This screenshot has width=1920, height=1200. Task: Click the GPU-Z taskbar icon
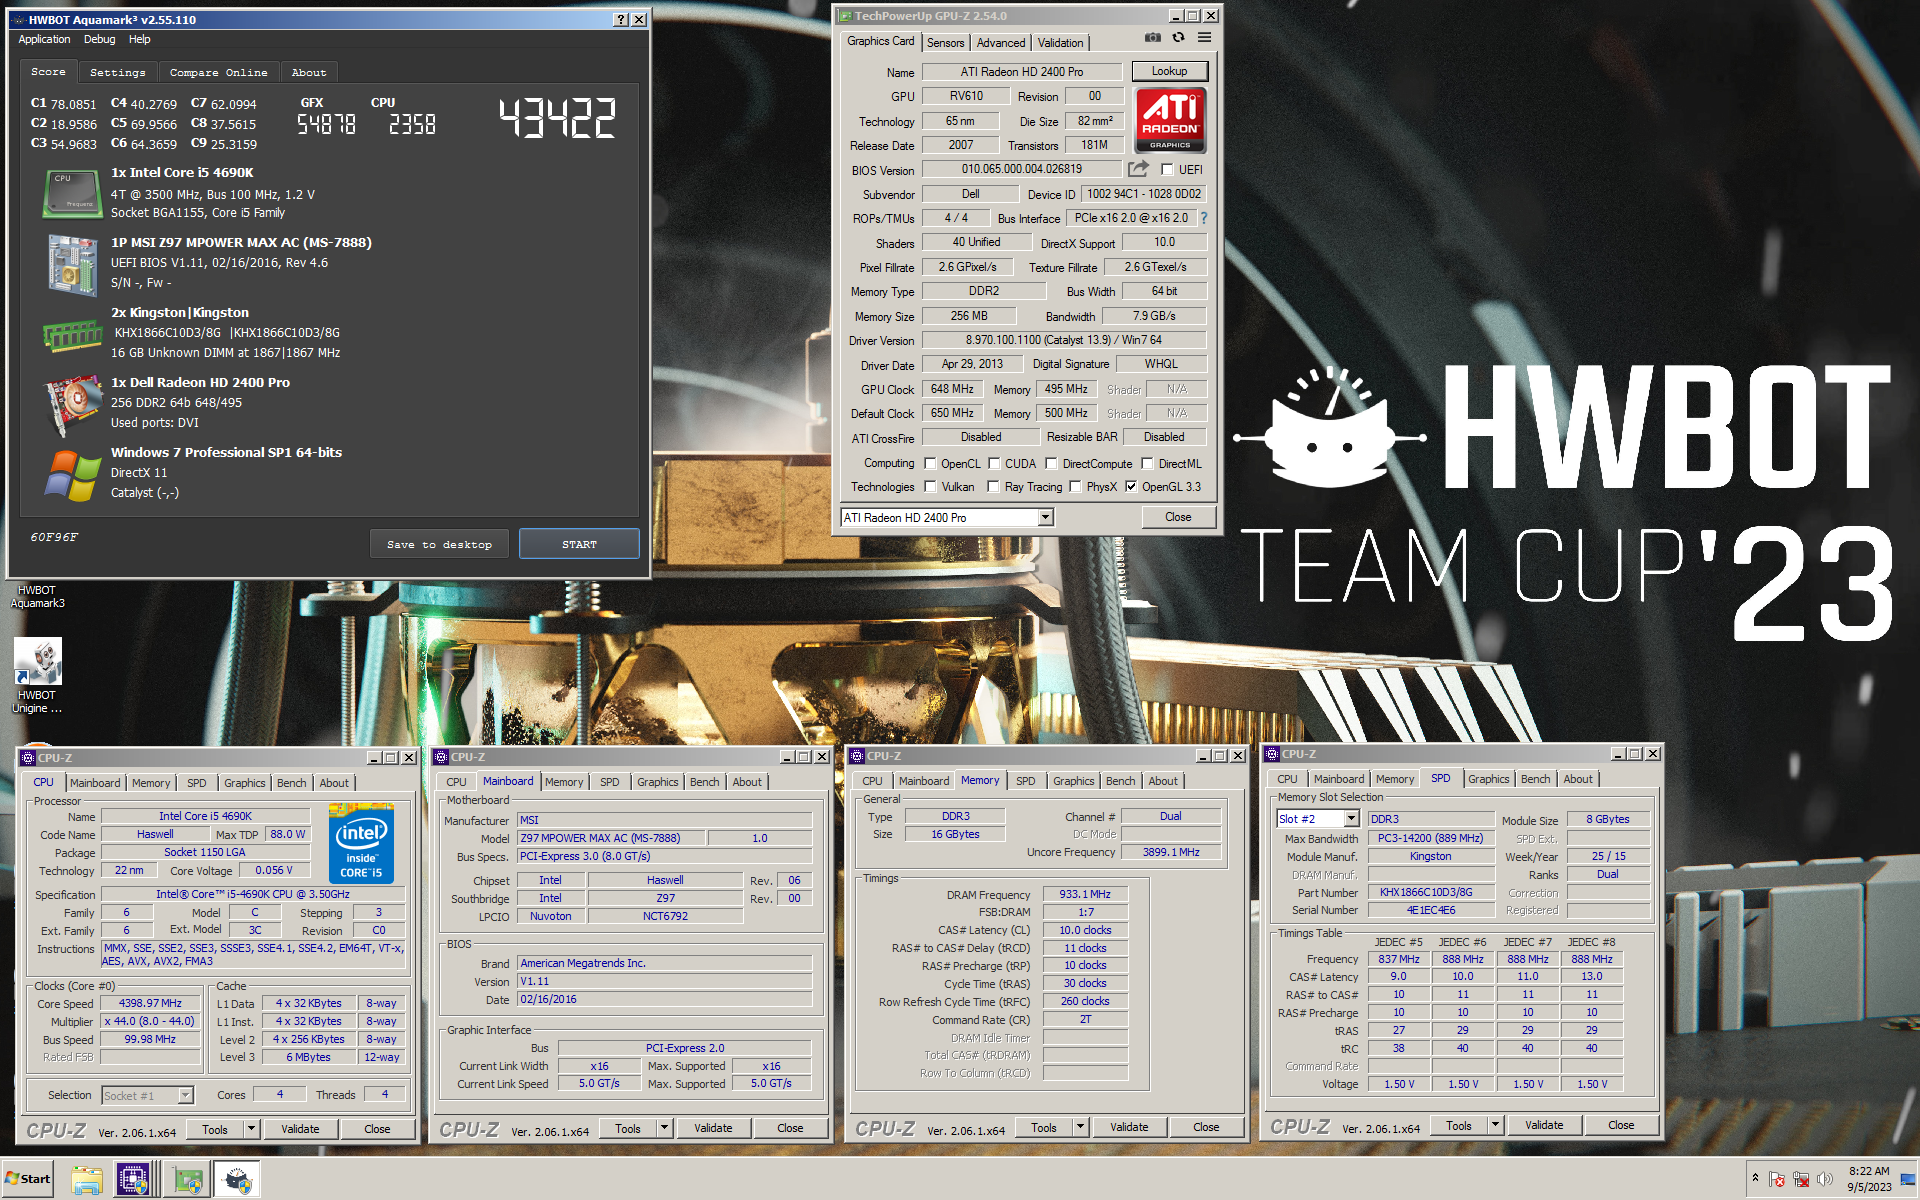(x=187, y=1180)
